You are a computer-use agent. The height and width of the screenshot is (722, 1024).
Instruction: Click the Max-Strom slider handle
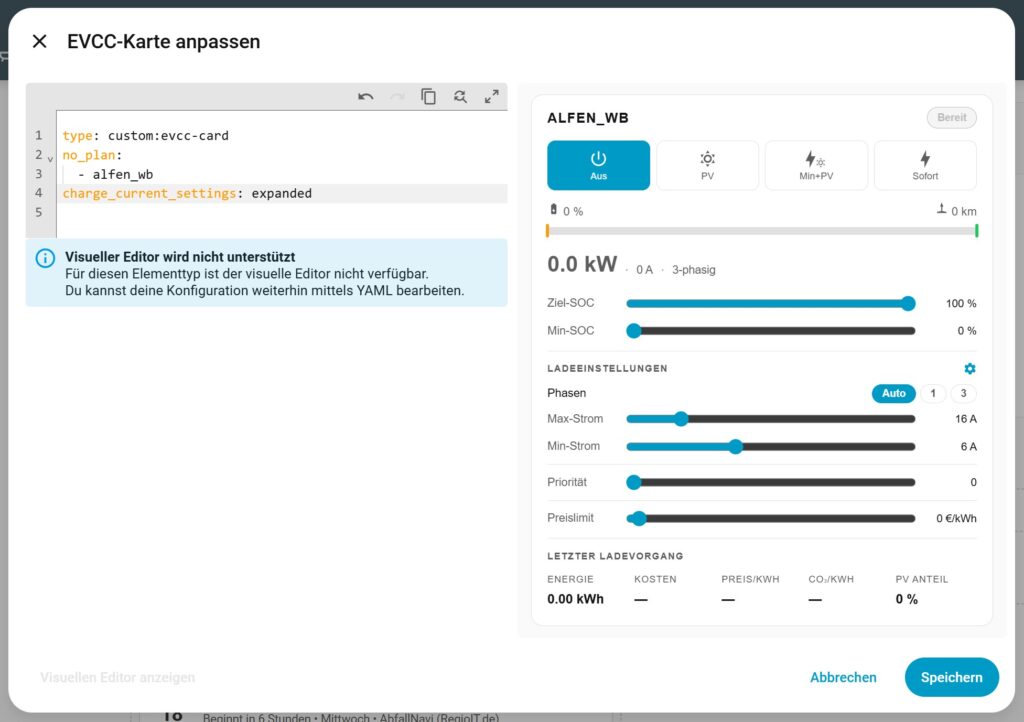(x=681, y=419)
